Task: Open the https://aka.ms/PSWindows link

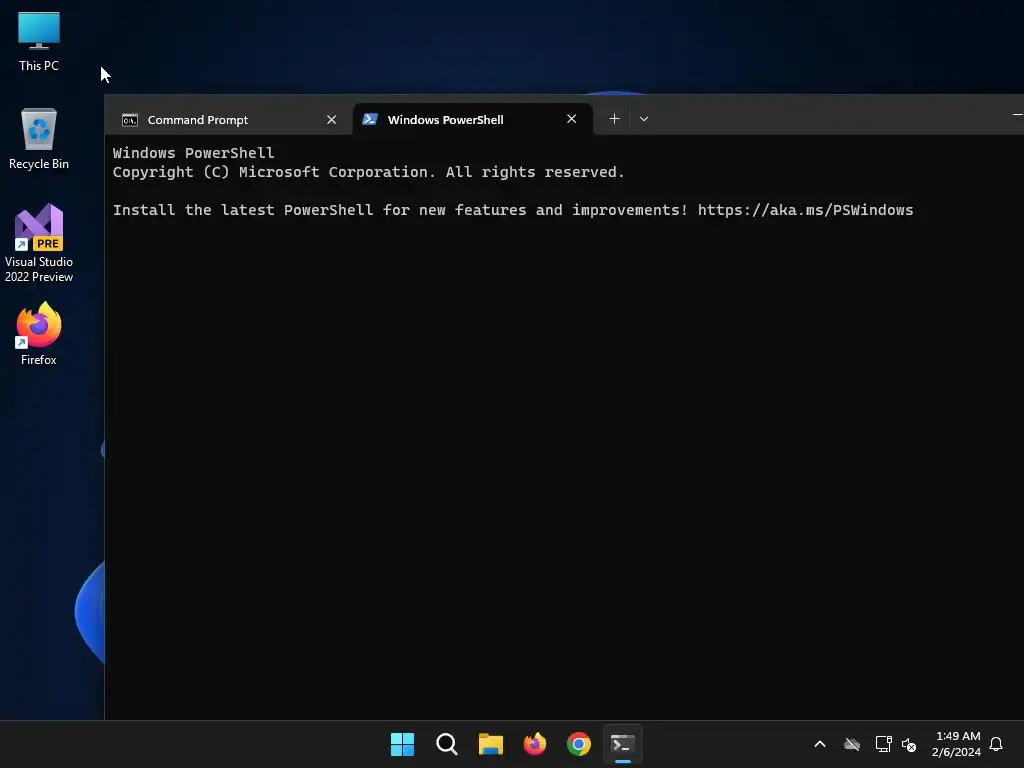Action: [805, 210]
